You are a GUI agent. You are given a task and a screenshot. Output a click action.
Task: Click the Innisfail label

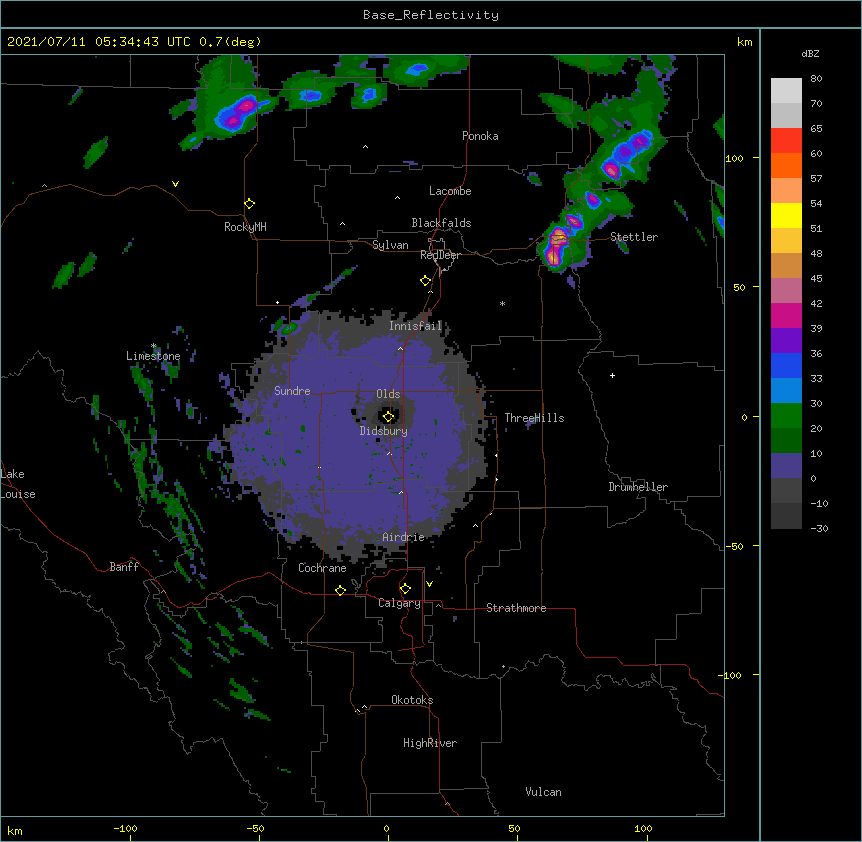[x=416, y=326]
